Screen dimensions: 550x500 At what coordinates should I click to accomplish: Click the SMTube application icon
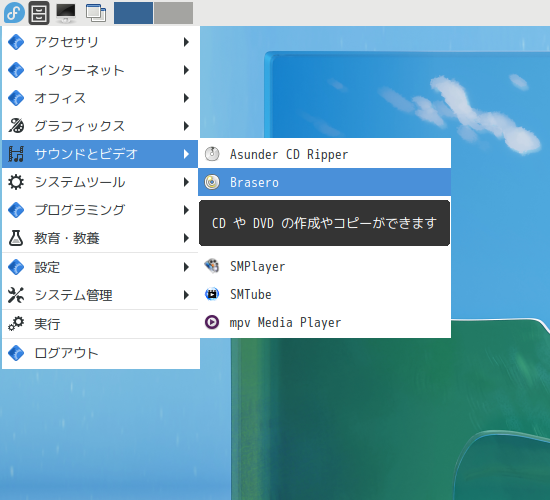click(212, 294)
